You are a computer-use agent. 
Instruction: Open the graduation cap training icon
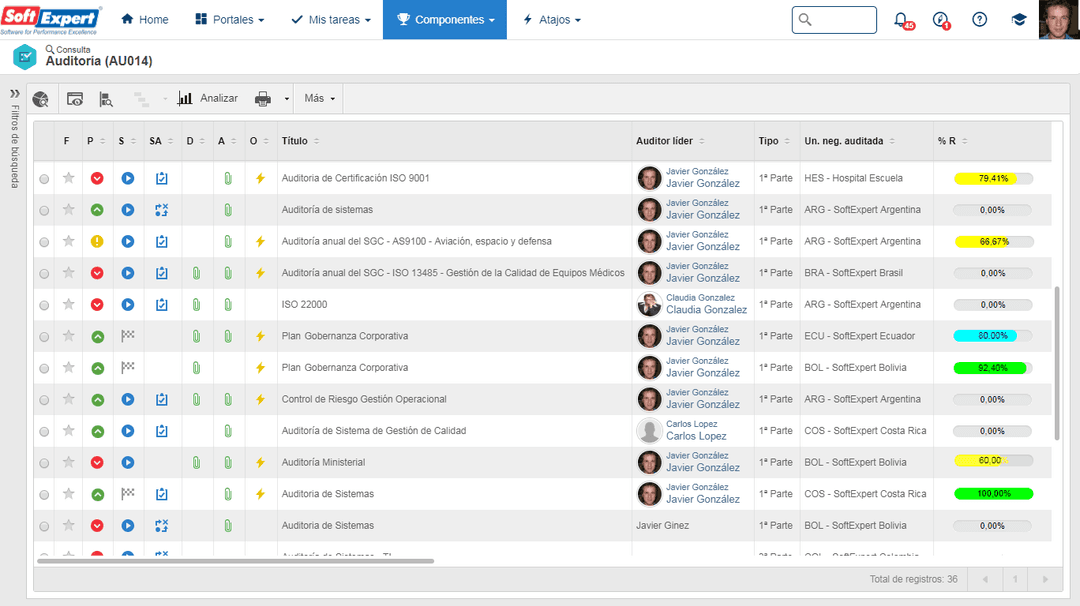[1018, 20]
